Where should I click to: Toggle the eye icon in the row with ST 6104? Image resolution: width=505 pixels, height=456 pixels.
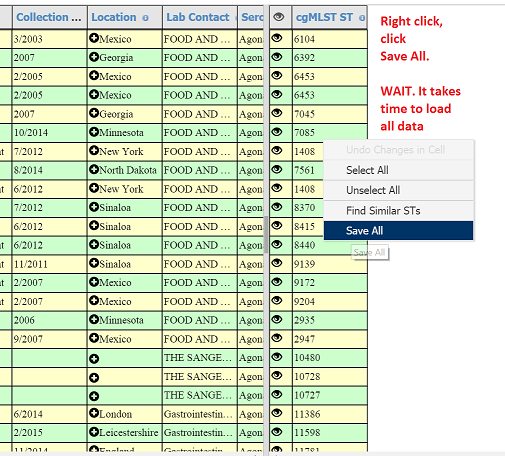(x=277, y=38)
